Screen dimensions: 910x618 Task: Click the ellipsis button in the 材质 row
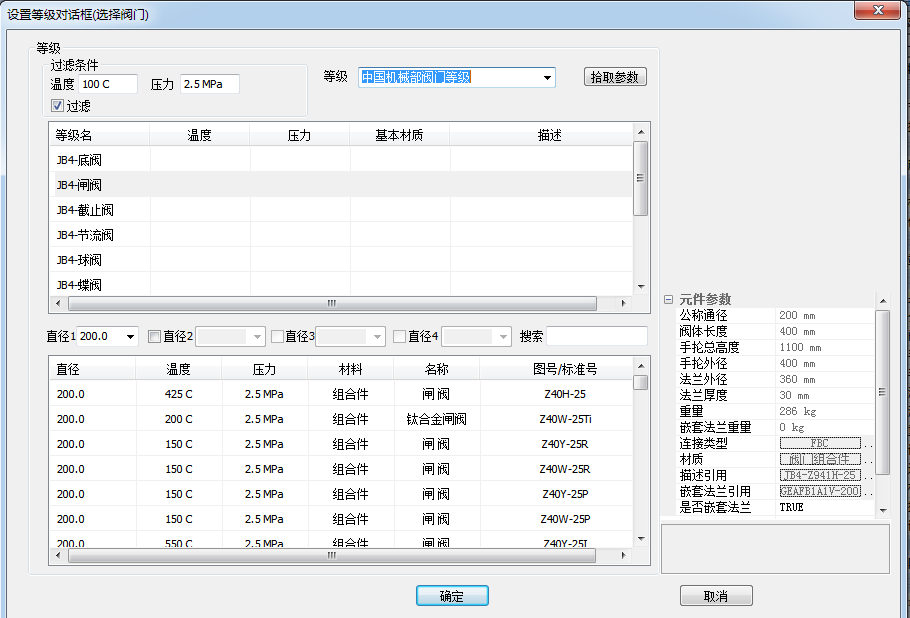coord(867,459)
